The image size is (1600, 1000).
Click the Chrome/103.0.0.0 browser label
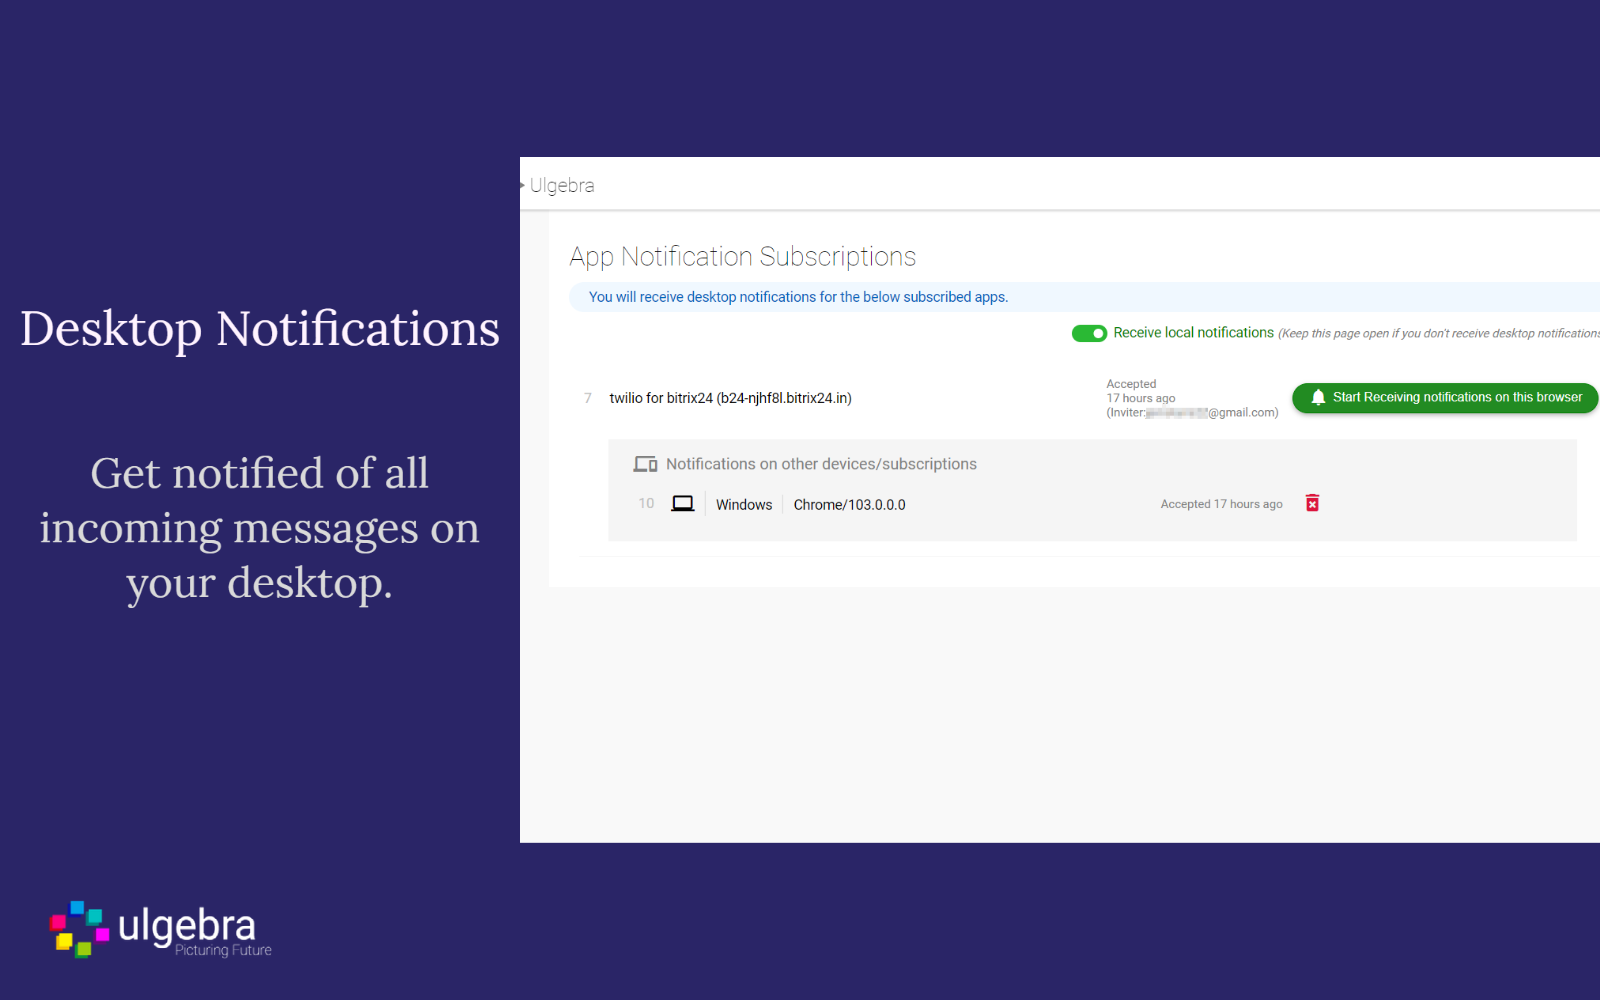[849, 505]
